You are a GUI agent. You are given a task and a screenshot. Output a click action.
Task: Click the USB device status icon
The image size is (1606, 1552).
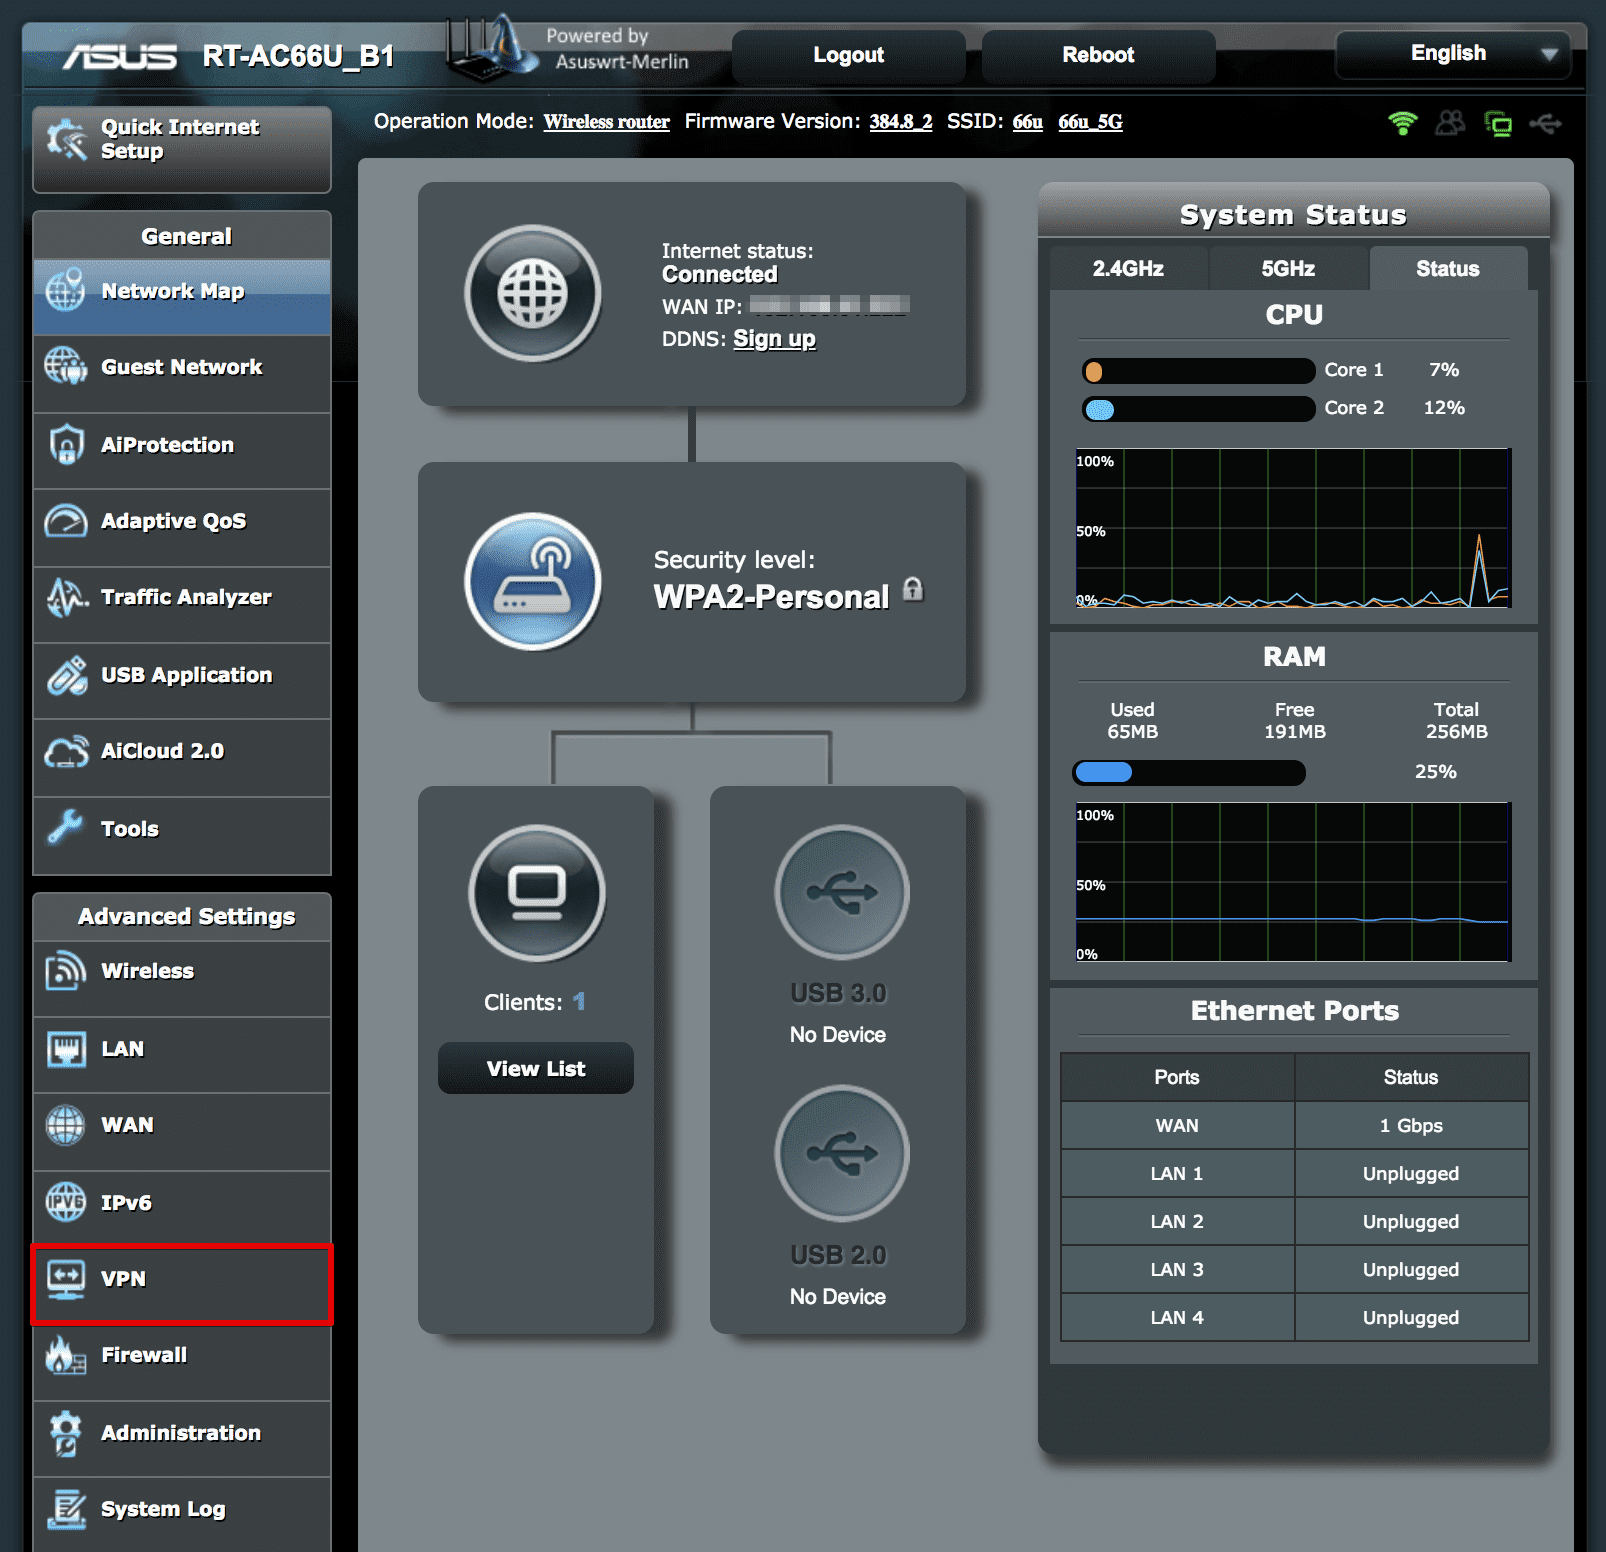[x=1547, y=124]
